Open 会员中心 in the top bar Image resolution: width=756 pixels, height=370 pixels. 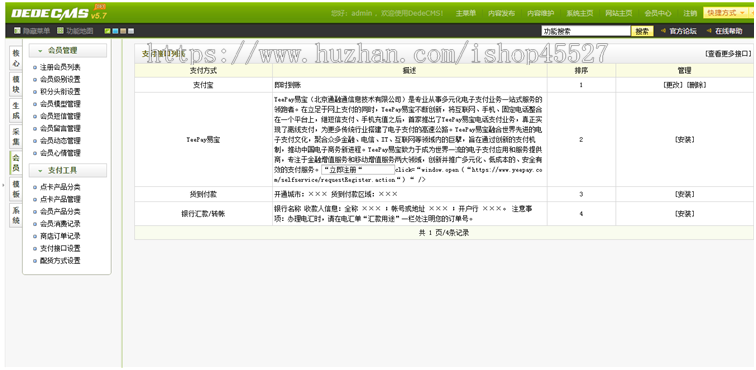(x=658, y=14)
